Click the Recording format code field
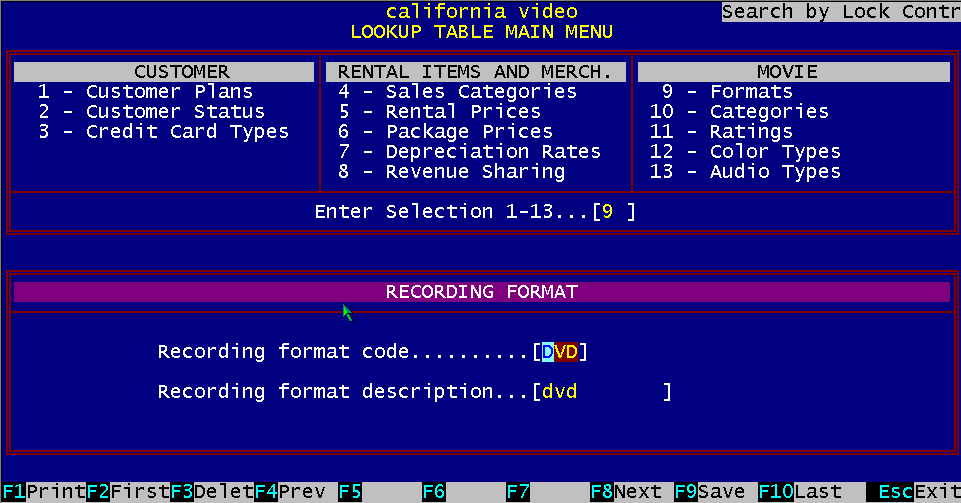Viewport: 961px width, 503px height. 560,352
